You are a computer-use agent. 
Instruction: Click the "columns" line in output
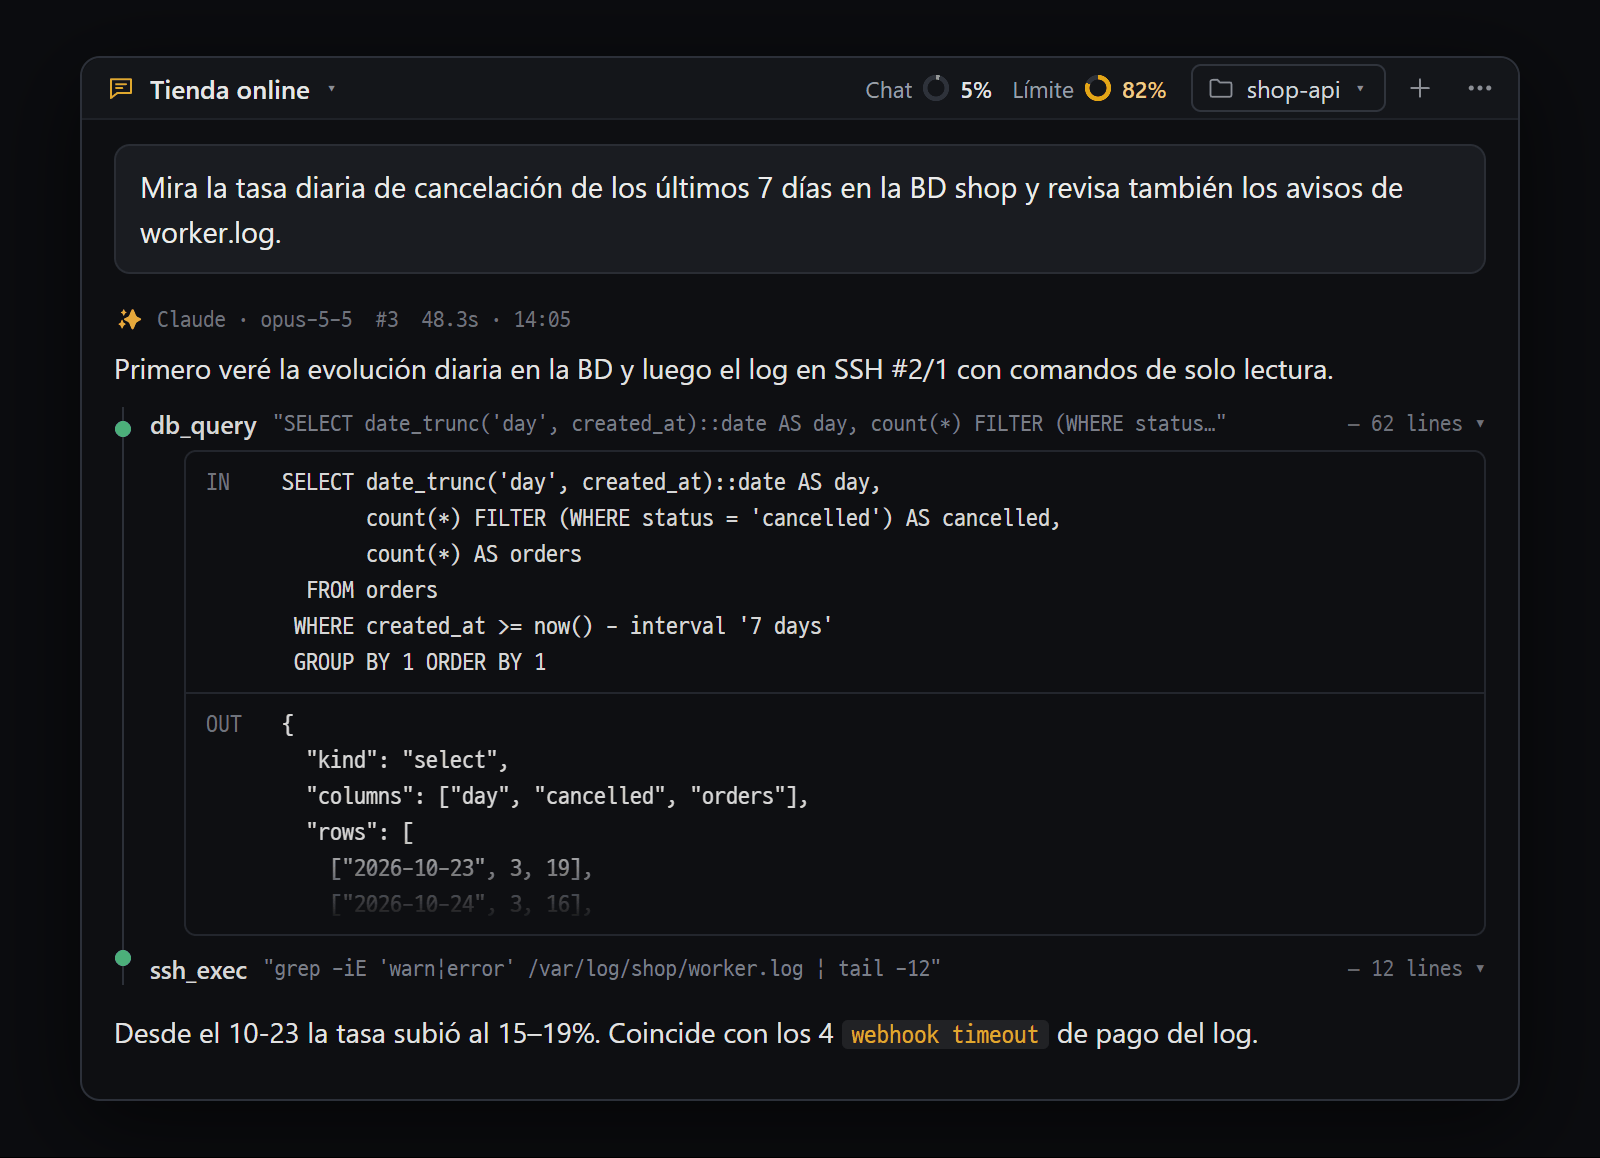(x=557, y=796)
